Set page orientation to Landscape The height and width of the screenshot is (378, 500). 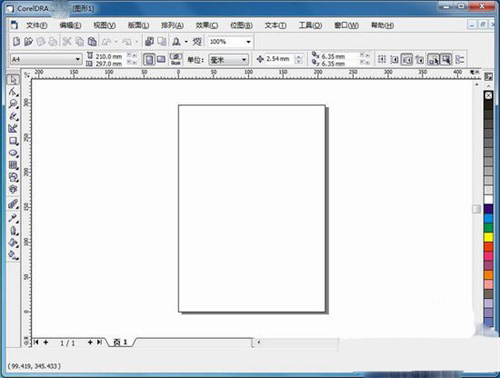pyautogui.click(x=161, y=60)
